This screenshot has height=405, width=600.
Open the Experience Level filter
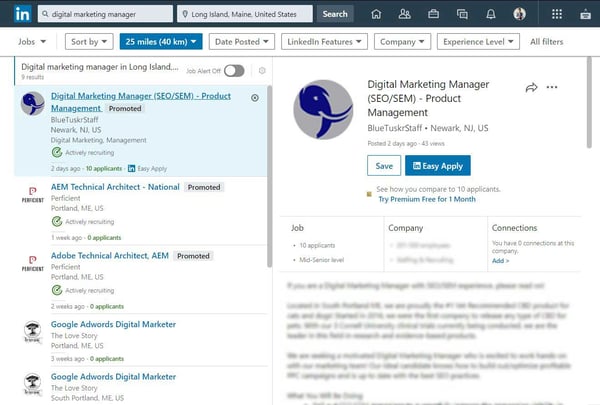pos(478,42)
